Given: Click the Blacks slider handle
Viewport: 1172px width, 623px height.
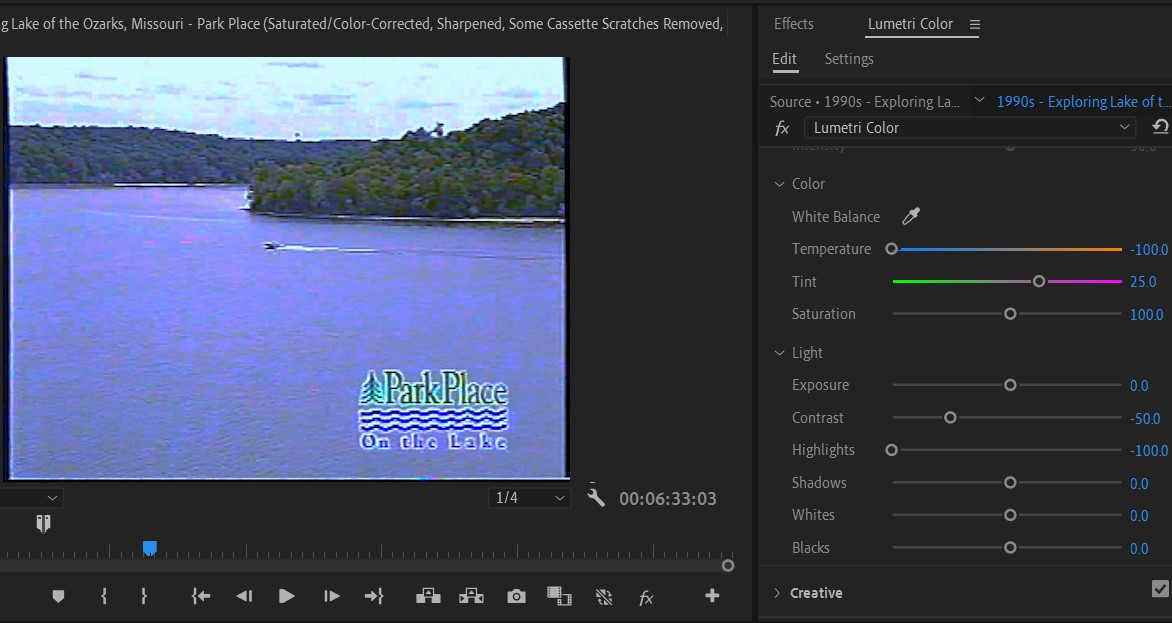Looking at the screenshot, I should coord(1010,548).
